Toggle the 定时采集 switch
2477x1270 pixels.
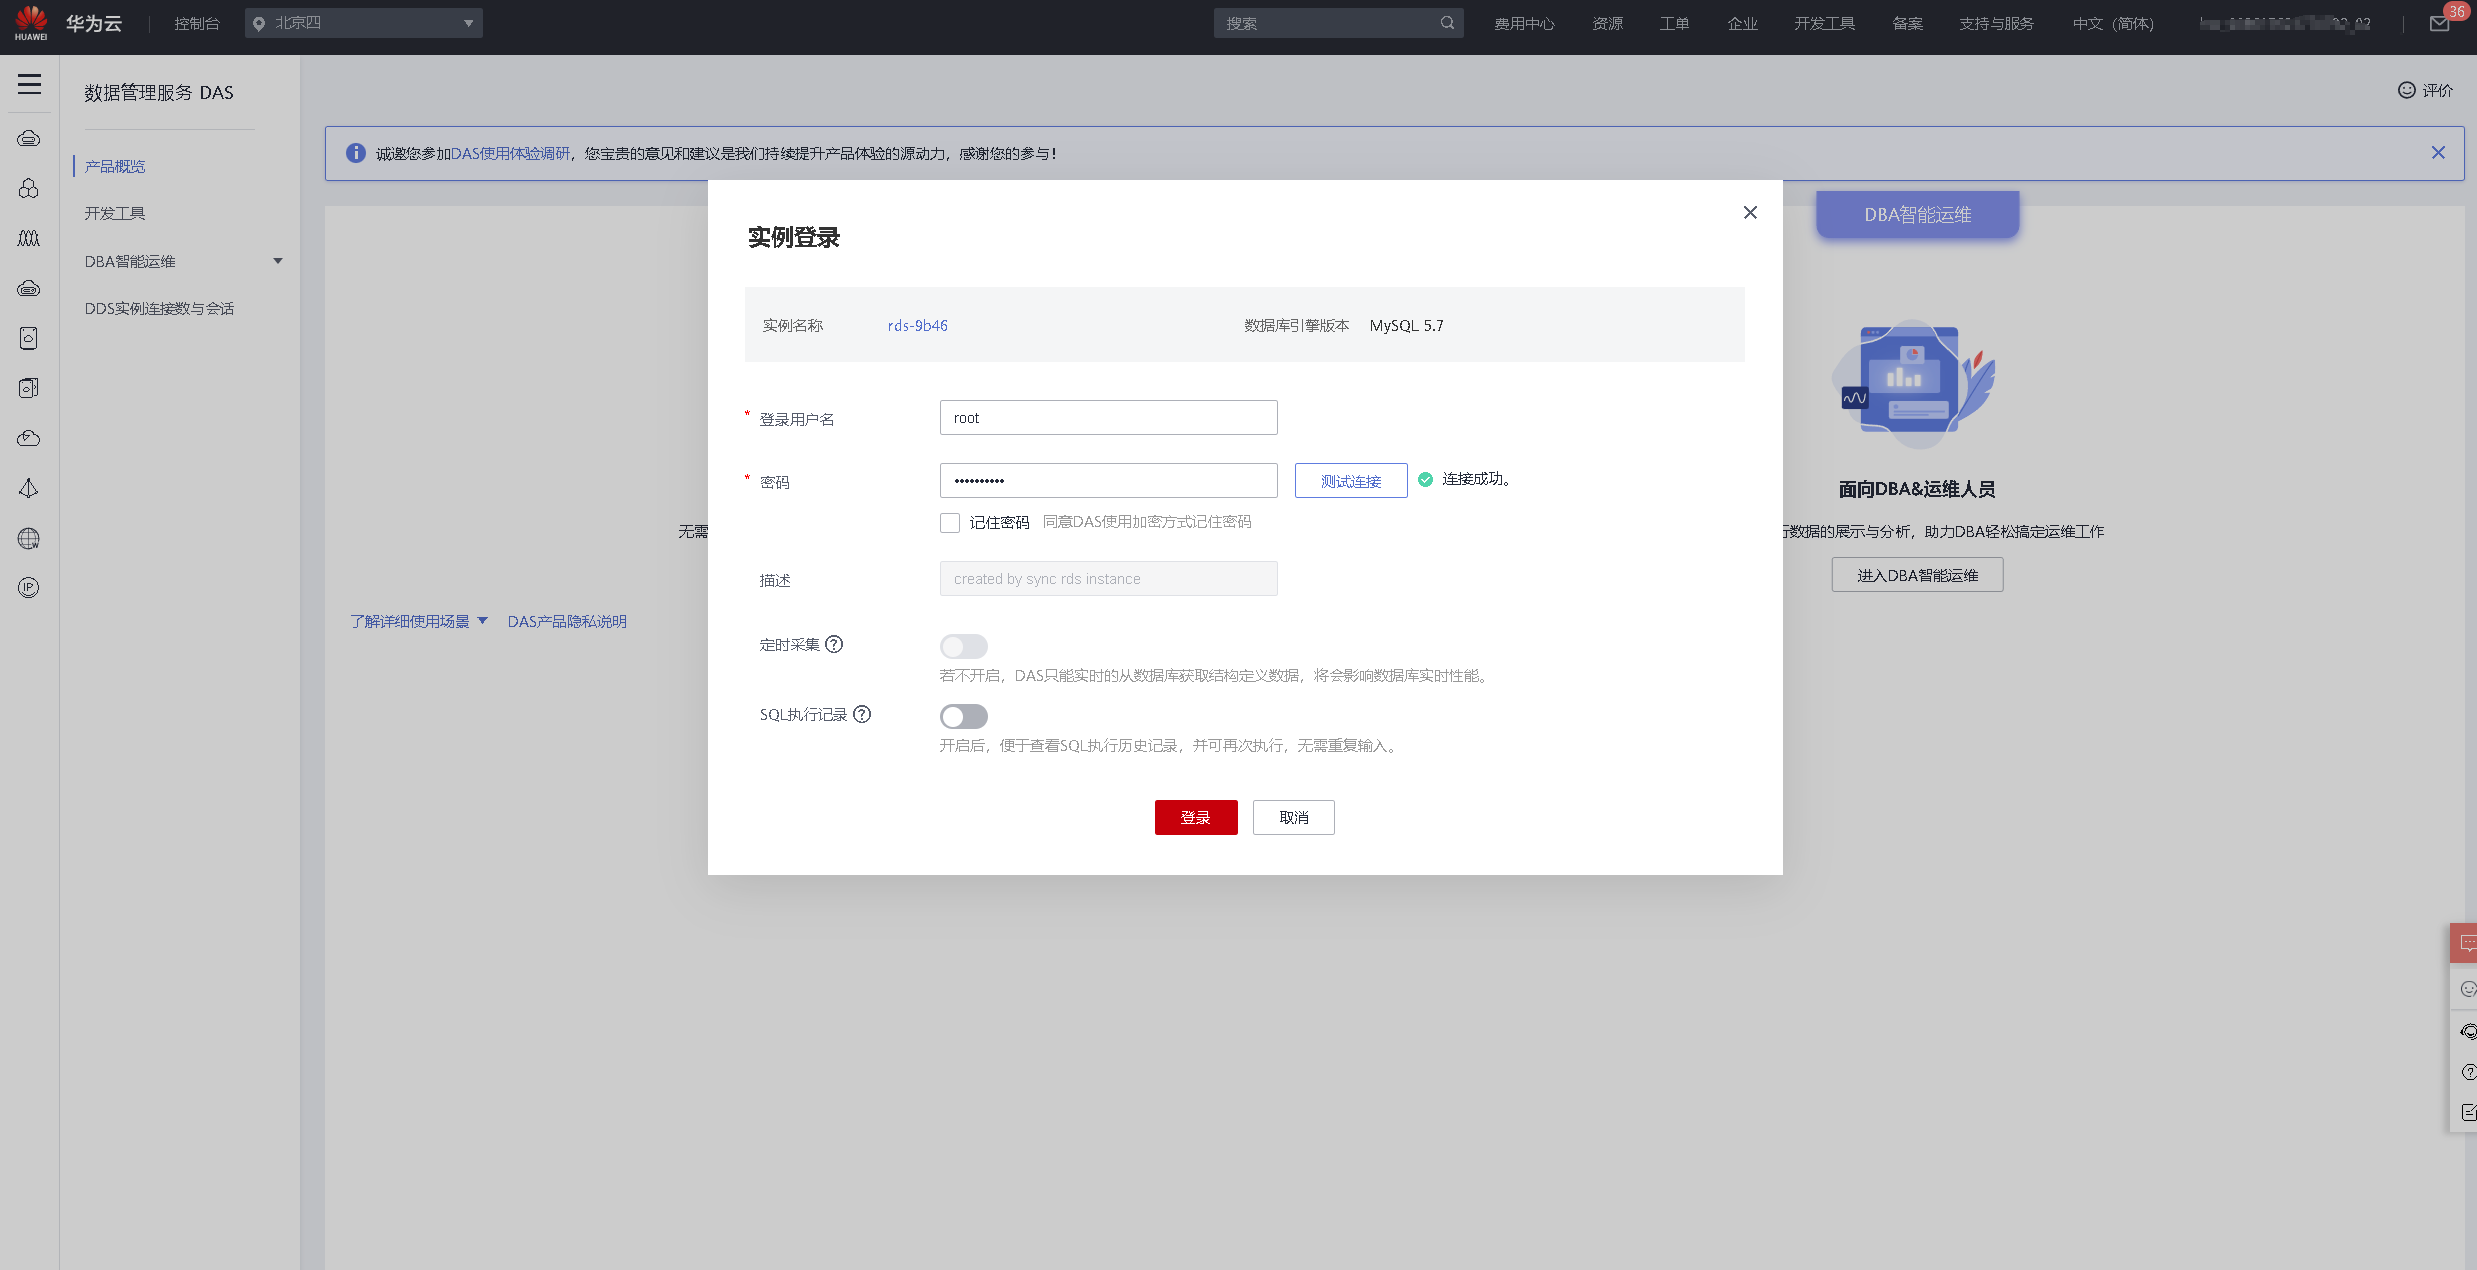(x=963, y=646)
